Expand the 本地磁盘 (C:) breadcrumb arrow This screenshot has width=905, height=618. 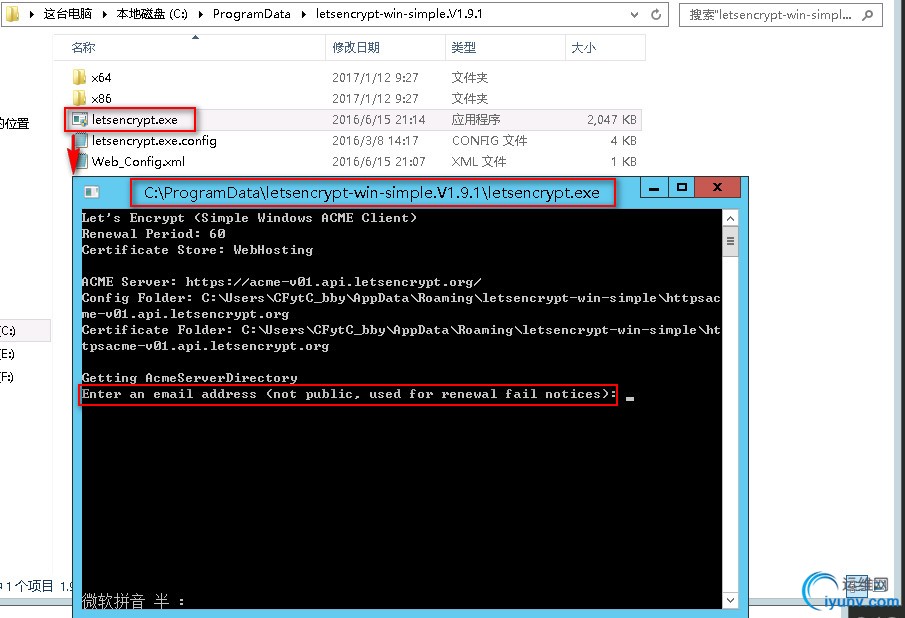[x=200, y=14]
